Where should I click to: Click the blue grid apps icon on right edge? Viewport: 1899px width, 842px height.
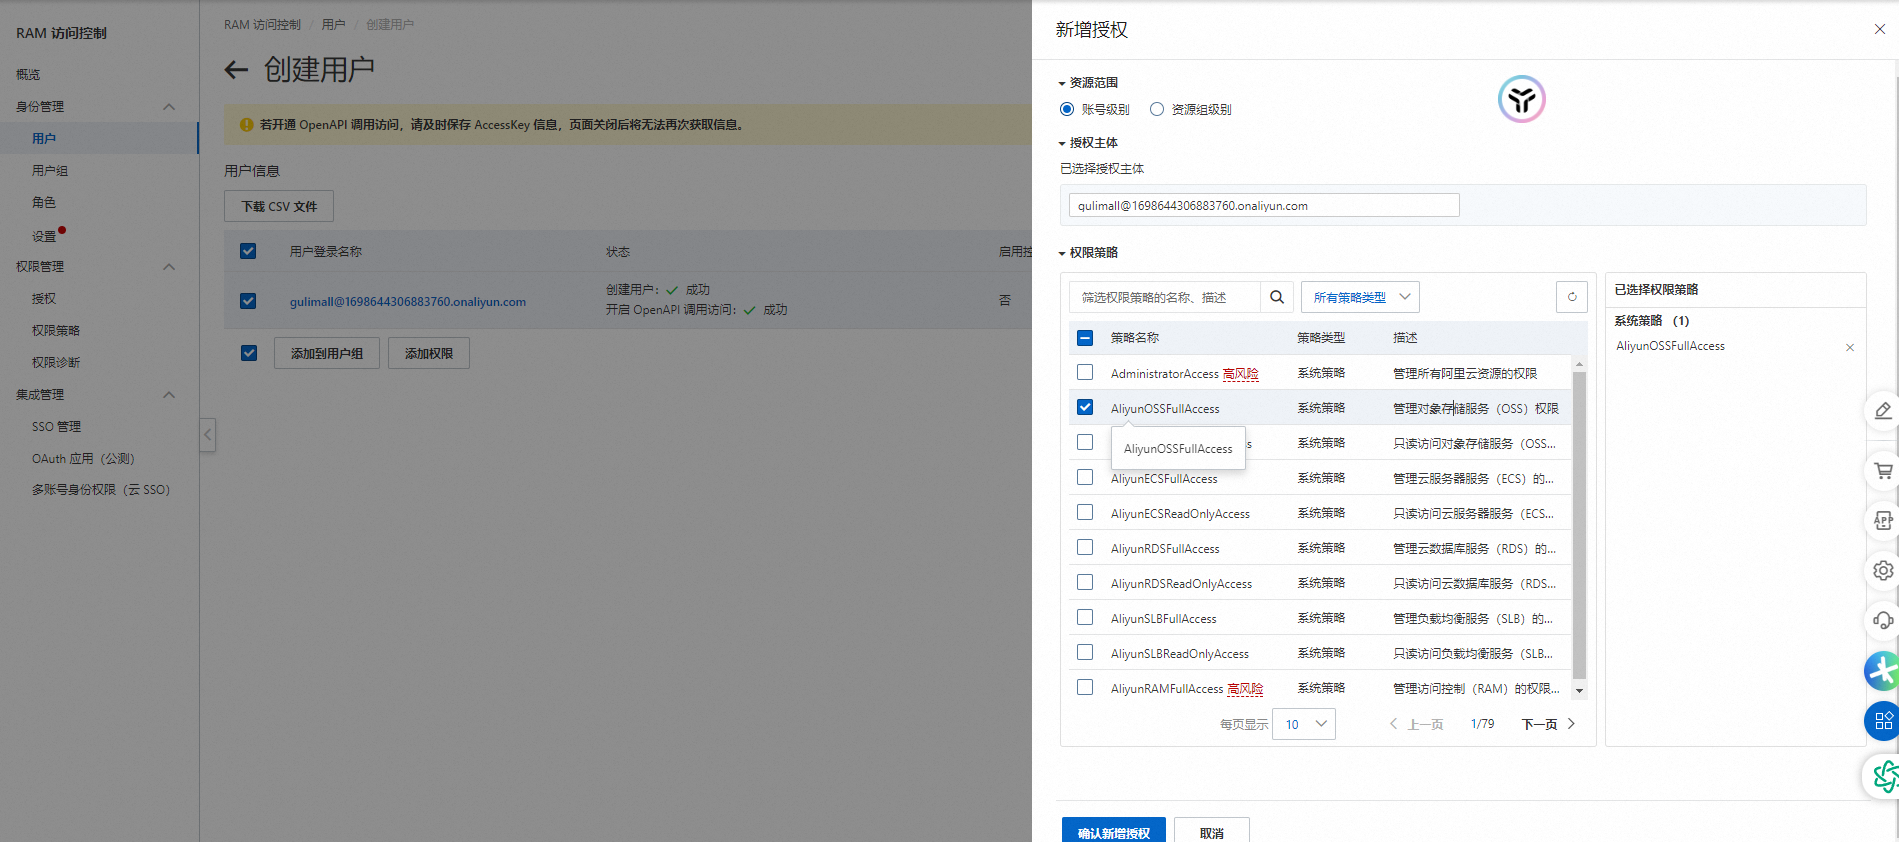[x=1883, y=720]
